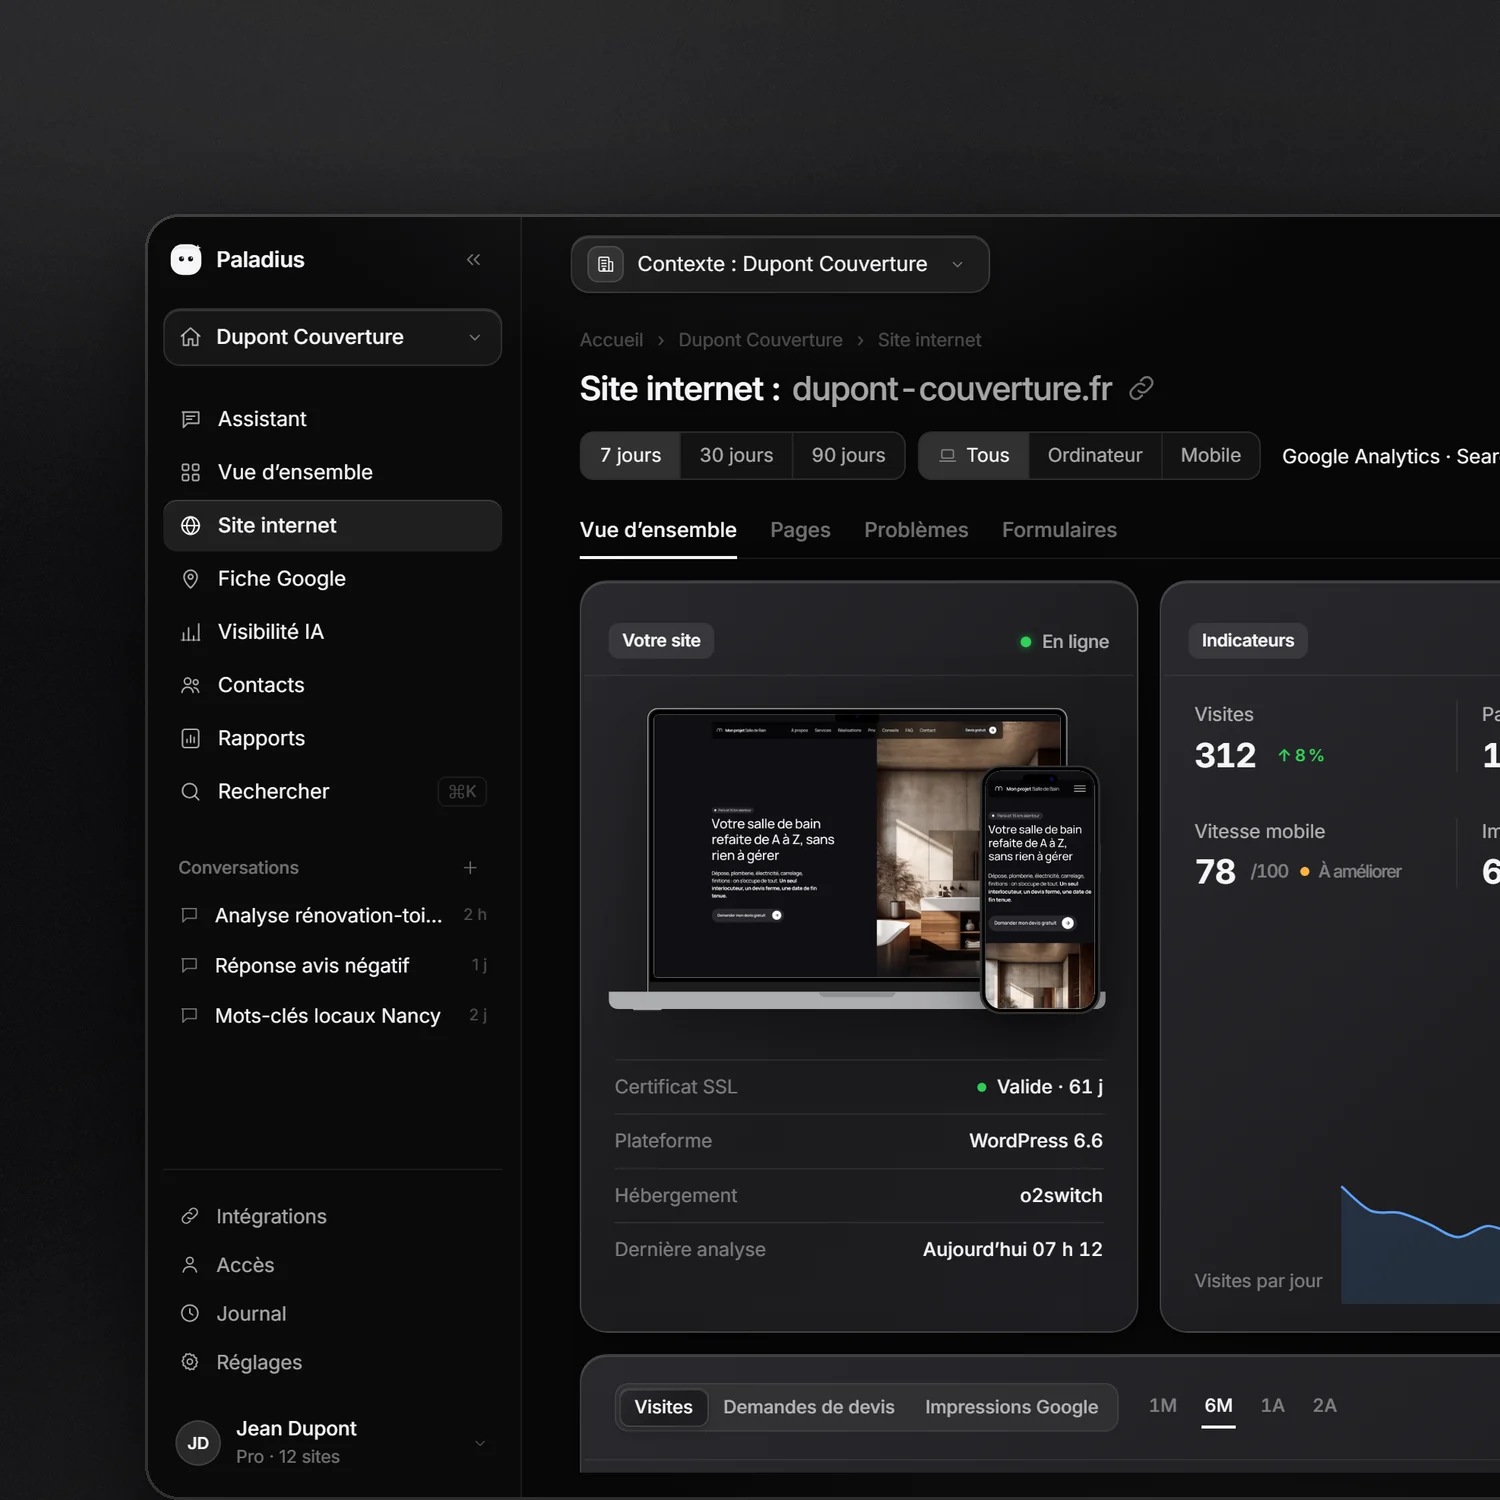Open Fiche Google in the sidebar
The width and height of the screenshot is (1500, 1500).
[333, 579]
